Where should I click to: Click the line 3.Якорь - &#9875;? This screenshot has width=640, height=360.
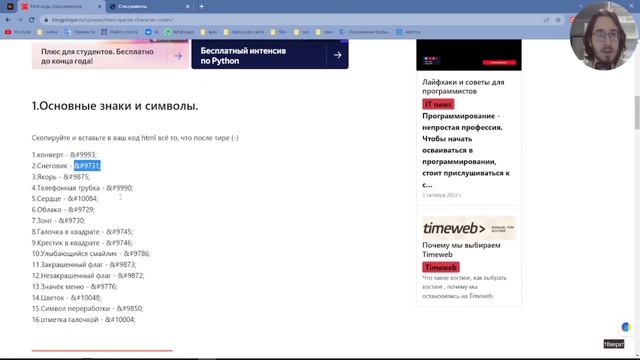point(61,177)
